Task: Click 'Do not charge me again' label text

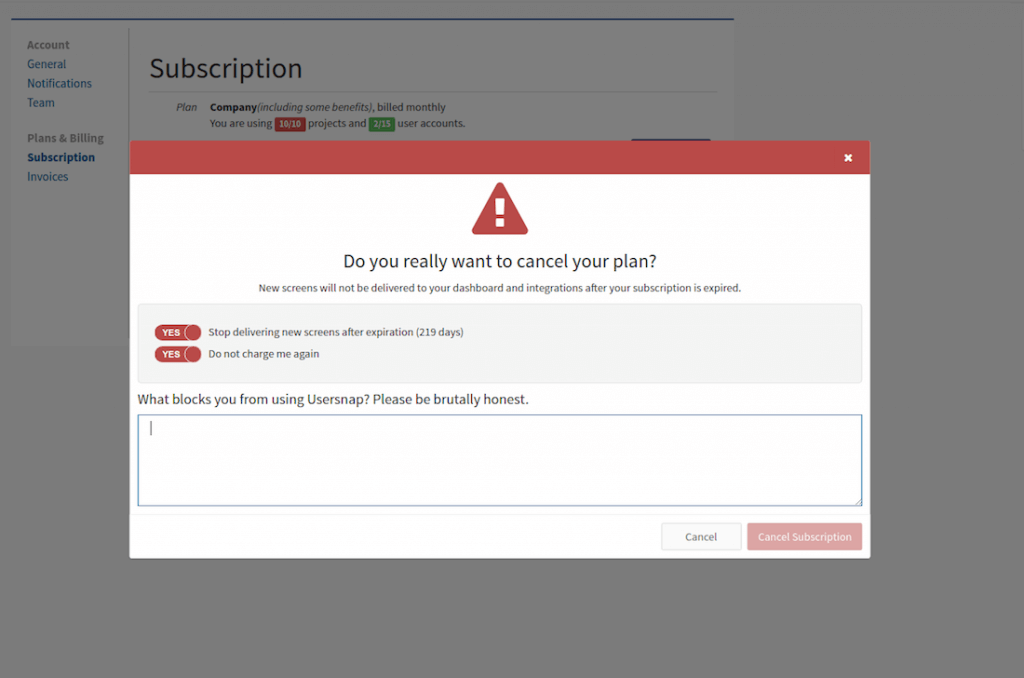Action: [264, 354]
